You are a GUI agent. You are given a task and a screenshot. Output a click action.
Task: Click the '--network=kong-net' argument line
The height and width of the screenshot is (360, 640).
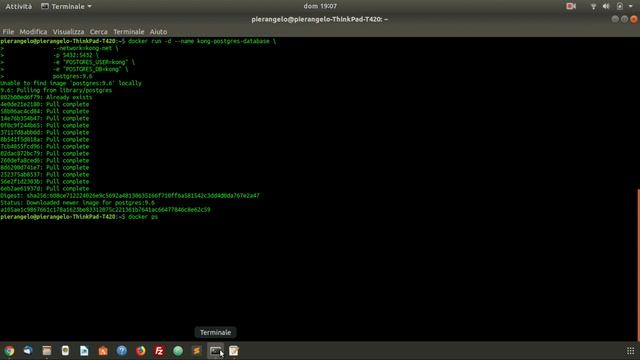(x=85, y=48)
